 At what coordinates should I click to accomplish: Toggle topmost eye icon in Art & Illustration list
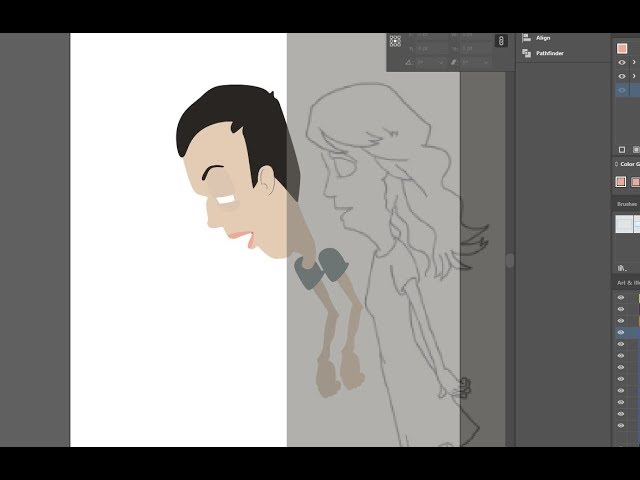[621, 298]
